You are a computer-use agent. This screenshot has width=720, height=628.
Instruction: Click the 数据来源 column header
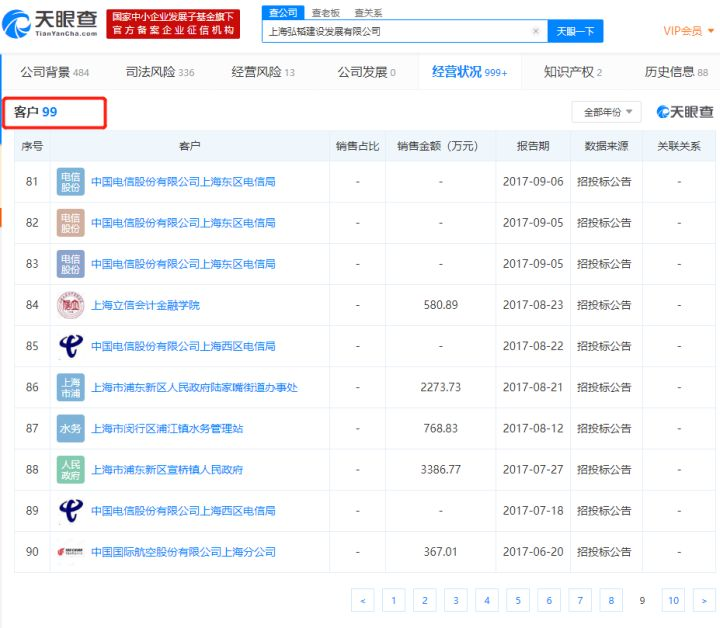click(x=606, y=146)
